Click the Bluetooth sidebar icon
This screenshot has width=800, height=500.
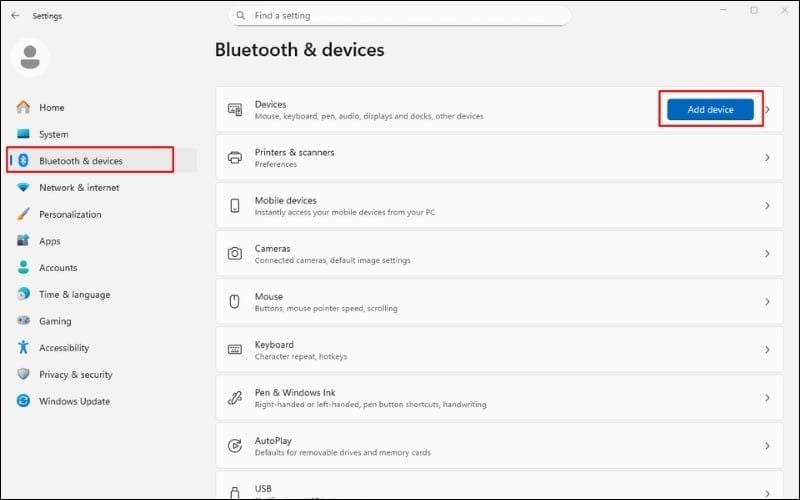(x=23, y=160)
